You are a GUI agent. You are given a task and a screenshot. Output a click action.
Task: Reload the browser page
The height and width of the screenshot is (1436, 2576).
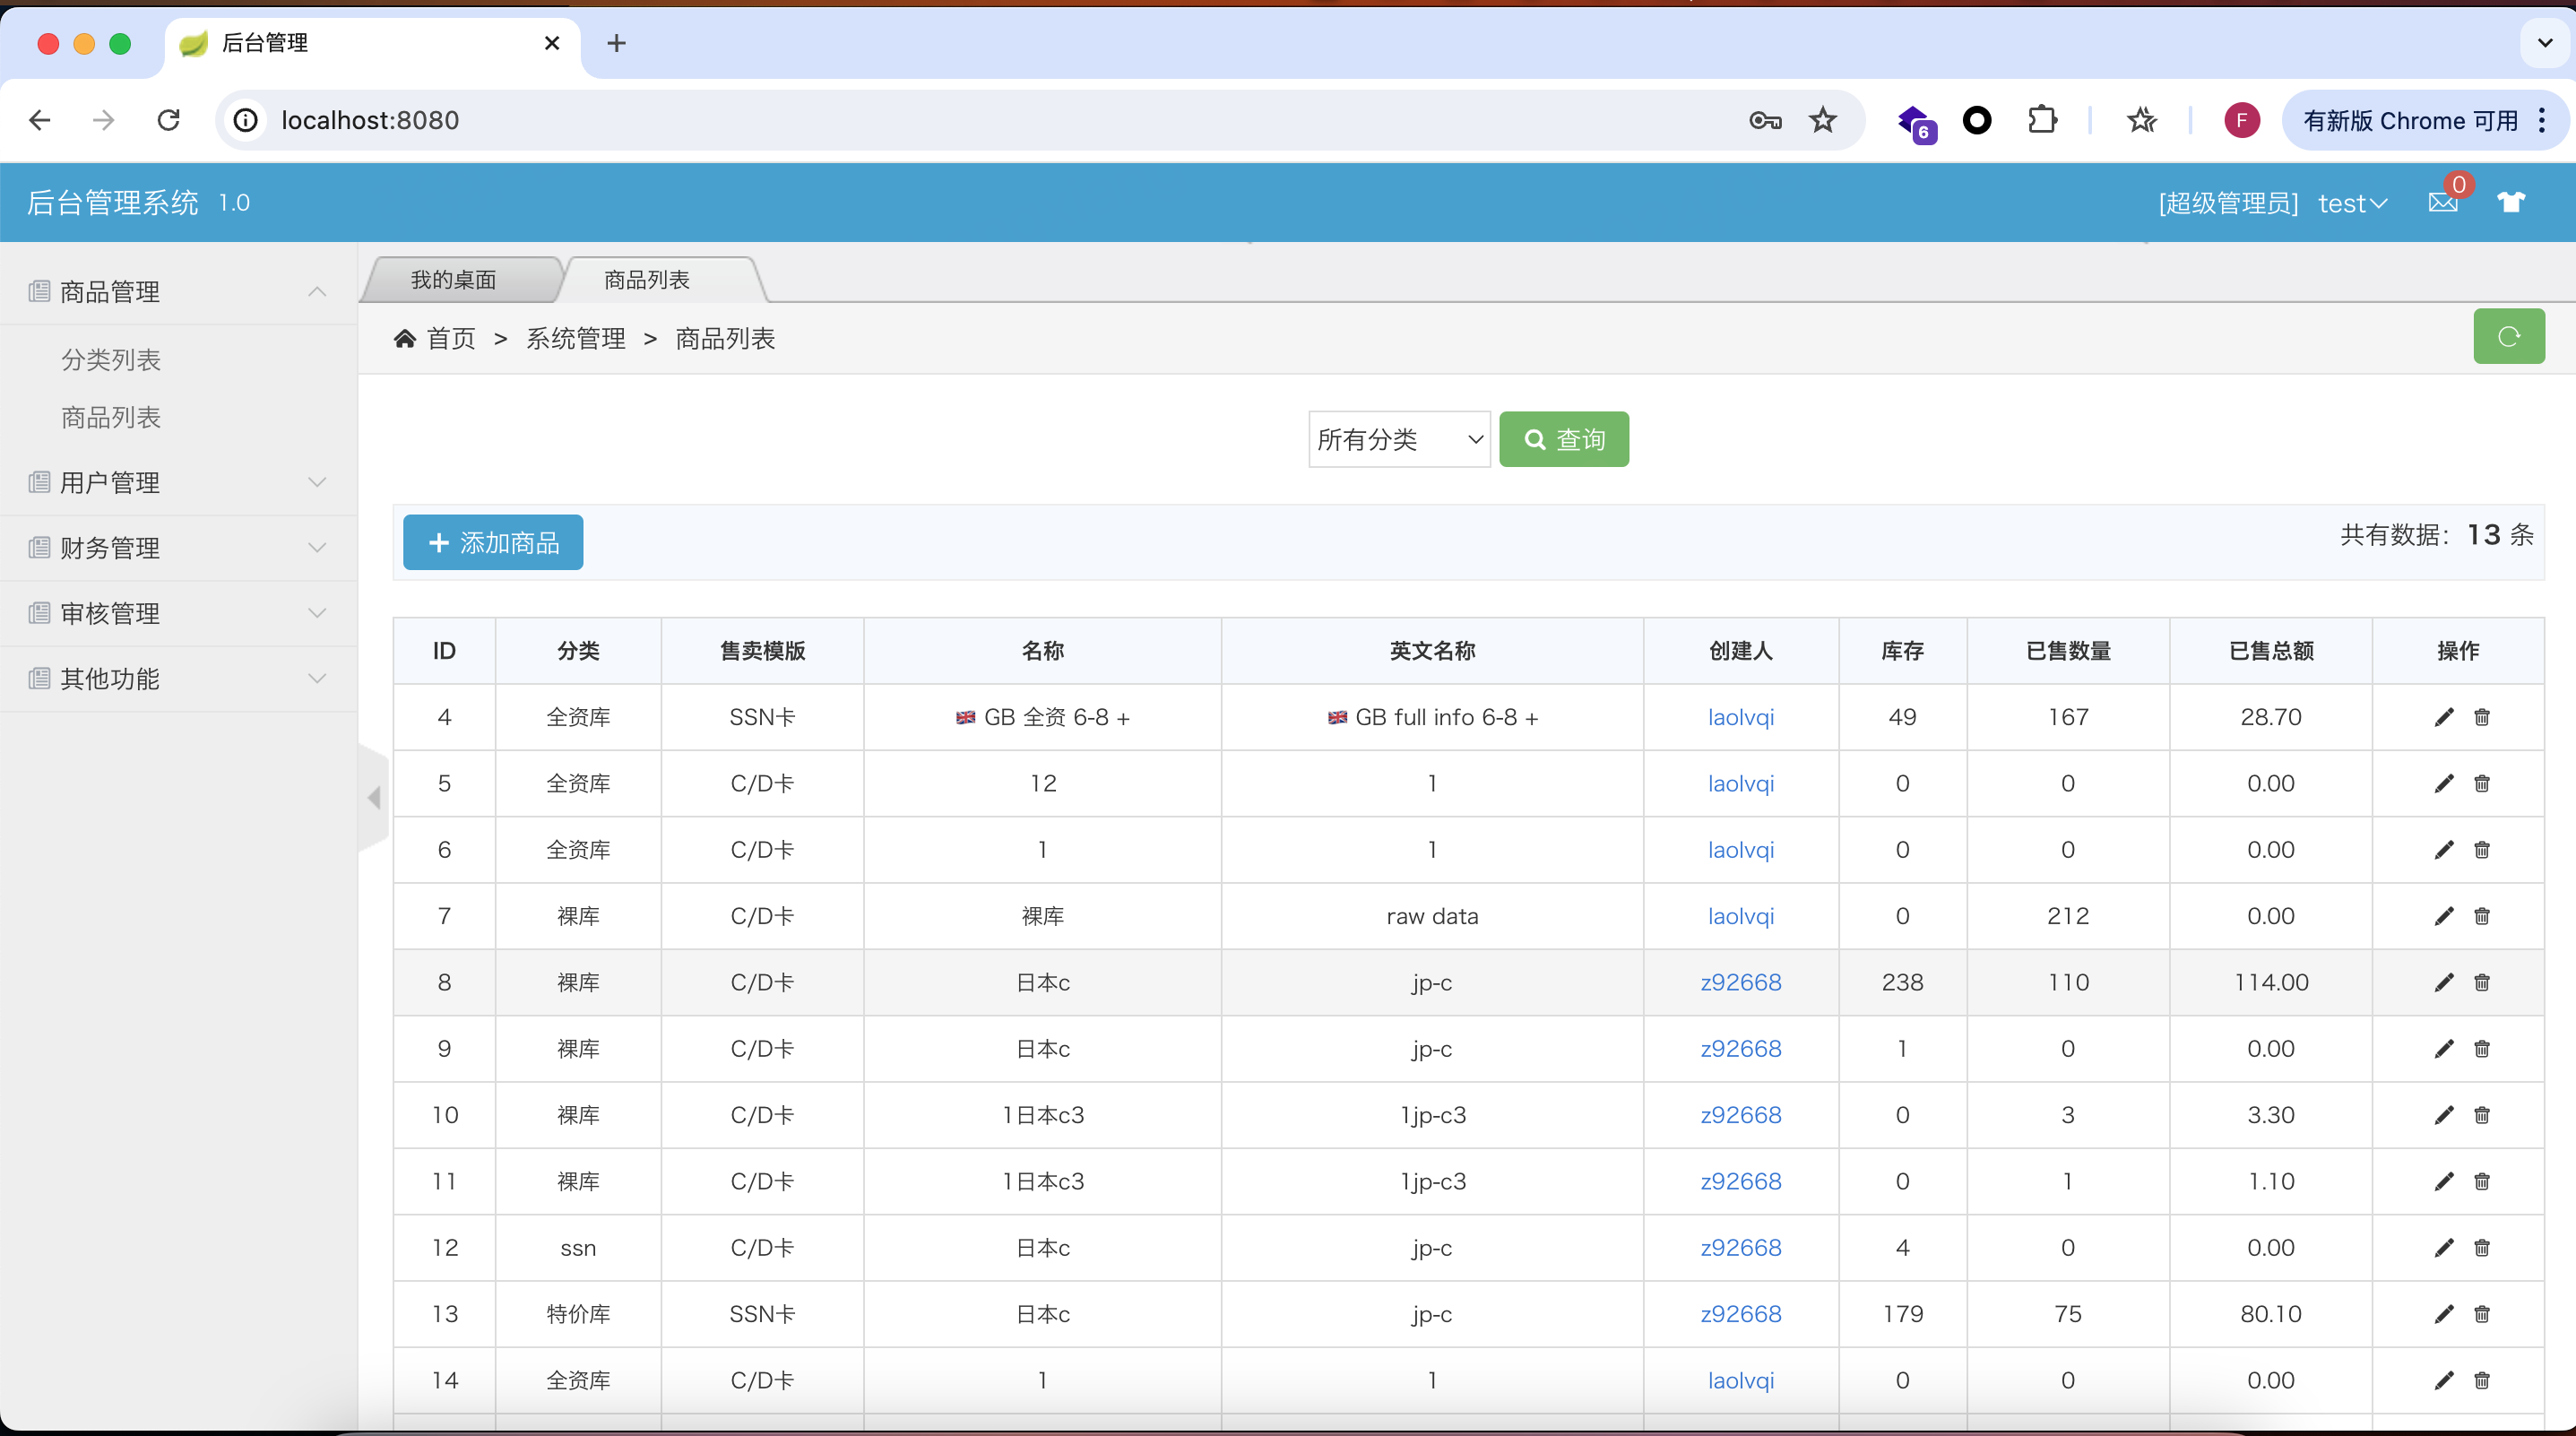click(169, 121)
